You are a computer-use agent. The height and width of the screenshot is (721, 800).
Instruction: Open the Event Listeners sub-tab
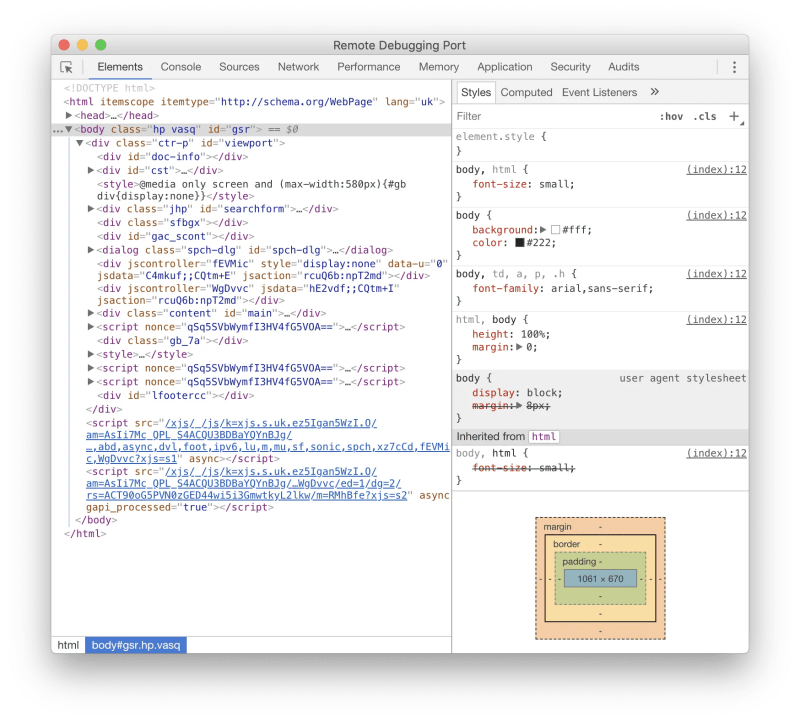click(599, 92)
